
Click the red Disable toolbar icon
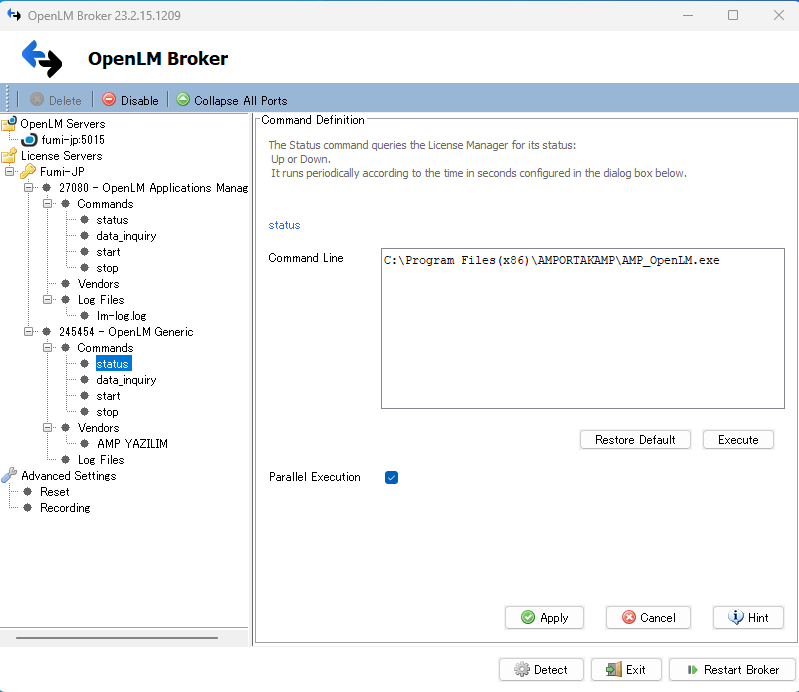[x=109, y=100]
